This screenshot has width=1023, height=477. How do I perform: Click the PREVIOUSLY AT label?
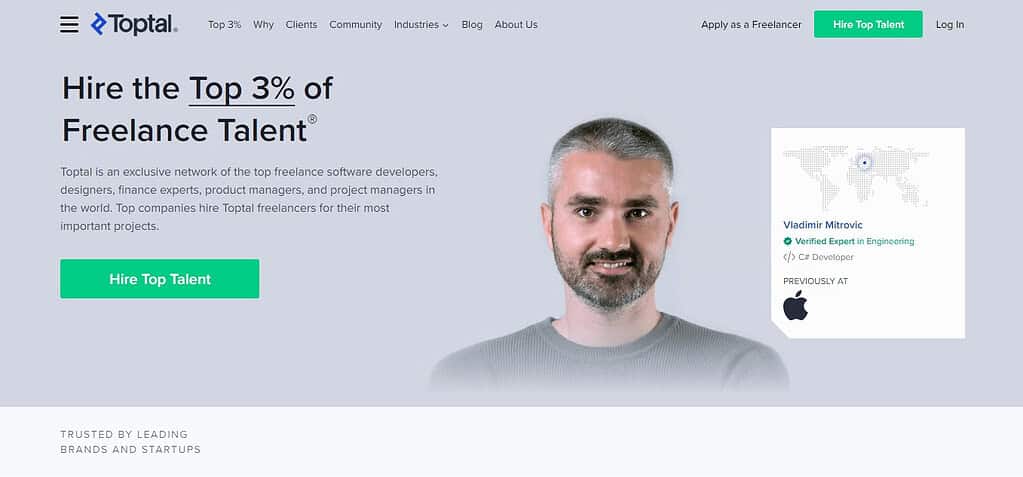click(816, 281)
